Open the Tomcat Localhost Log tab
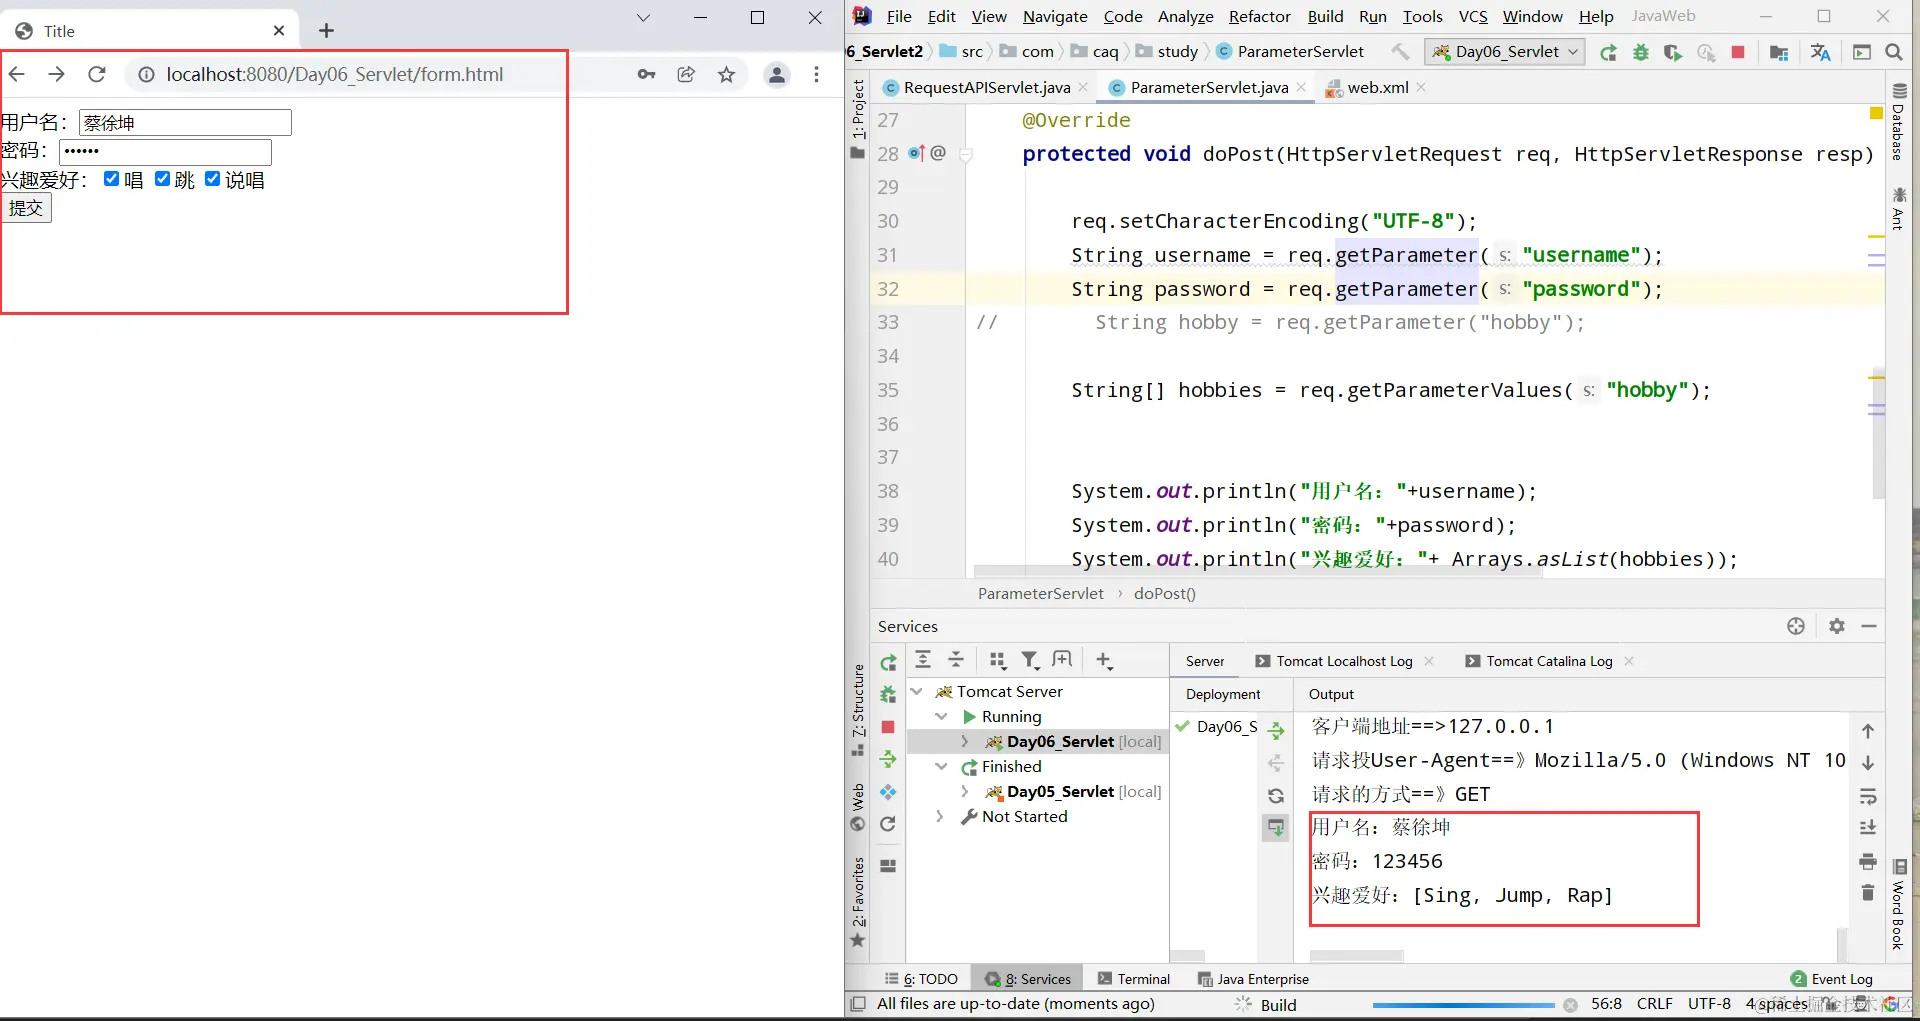 [x=1344, y=661]
